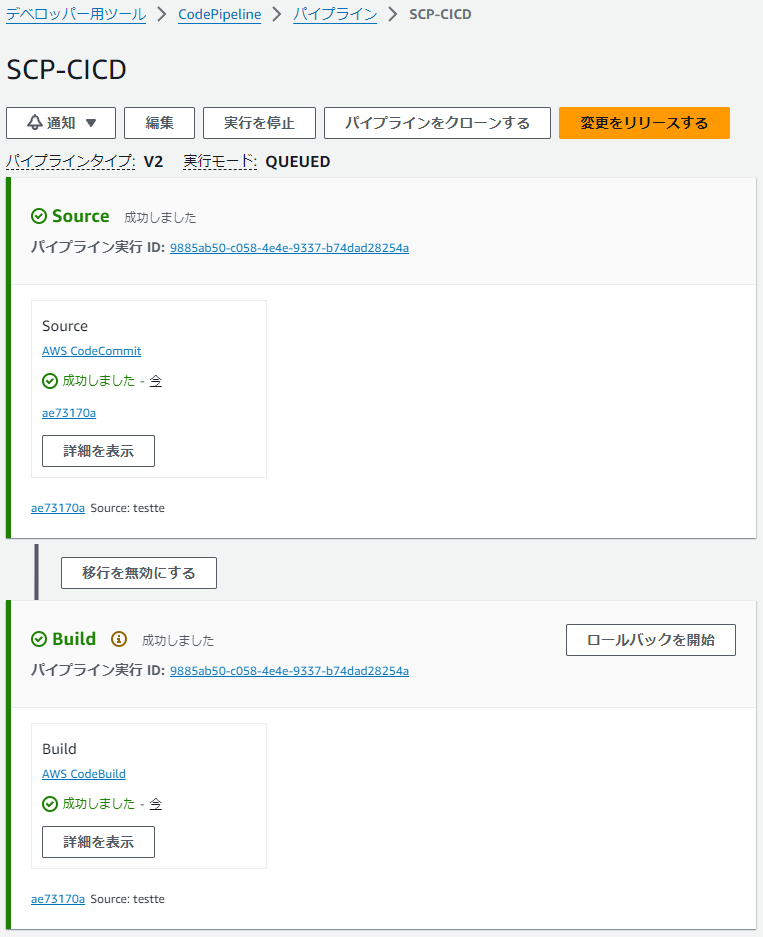763x937 pixels.
Task: Click the V2 pipeline type value
Action: pyautogui.click(x=154, y=162)
